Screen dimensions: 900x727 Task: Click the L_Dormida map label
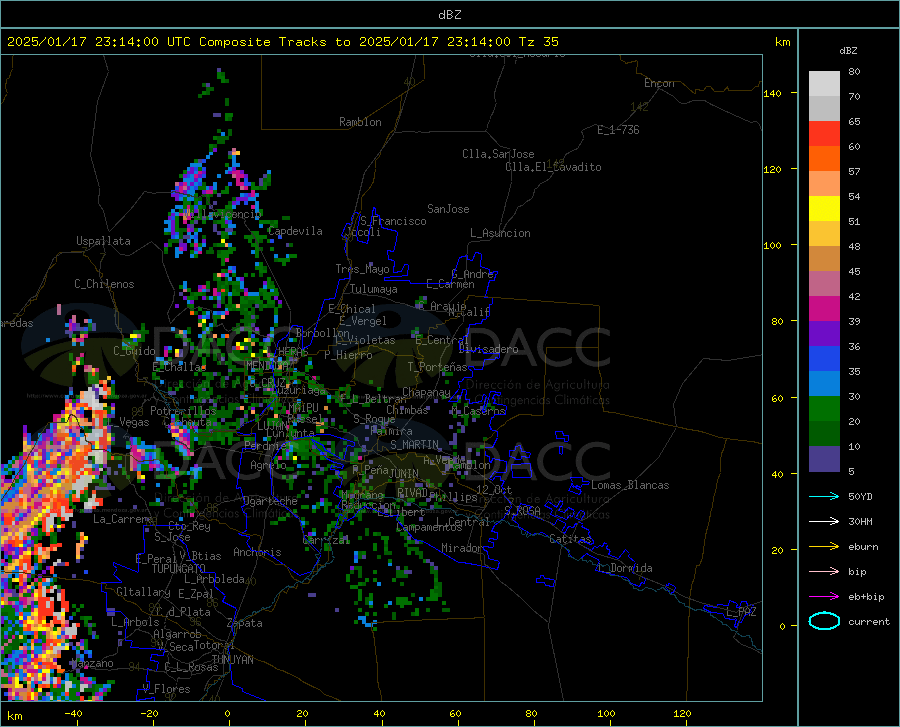[624, 568]
